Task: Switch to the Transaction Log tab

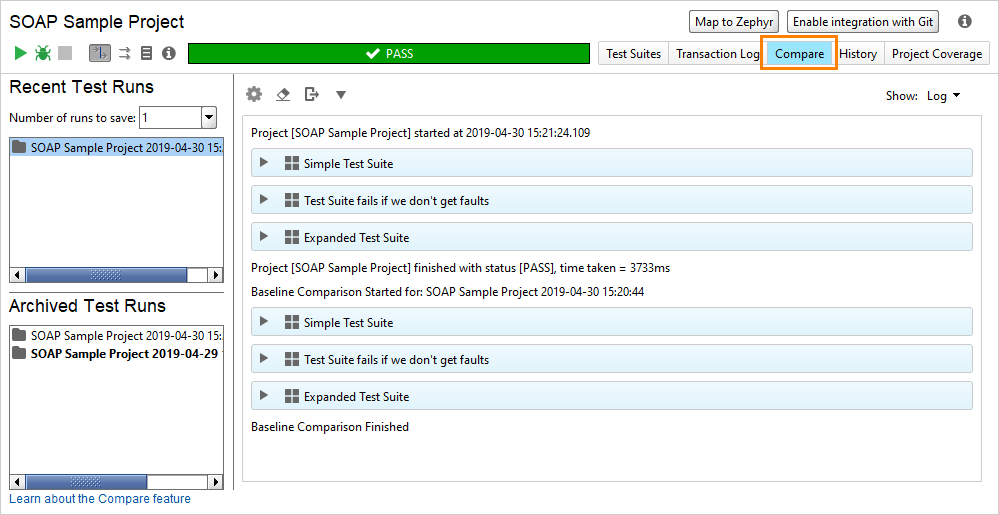Action: (x=715, y=54)
